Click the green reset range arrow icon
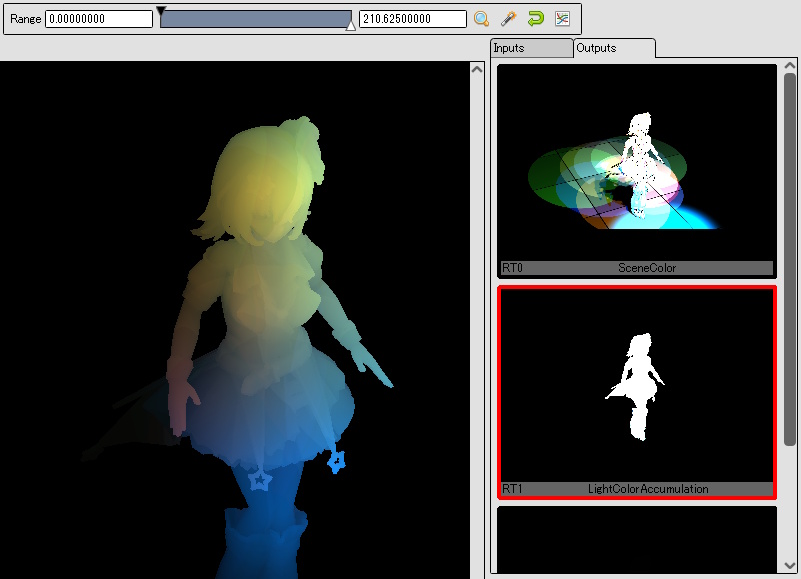 click(535, 19)
